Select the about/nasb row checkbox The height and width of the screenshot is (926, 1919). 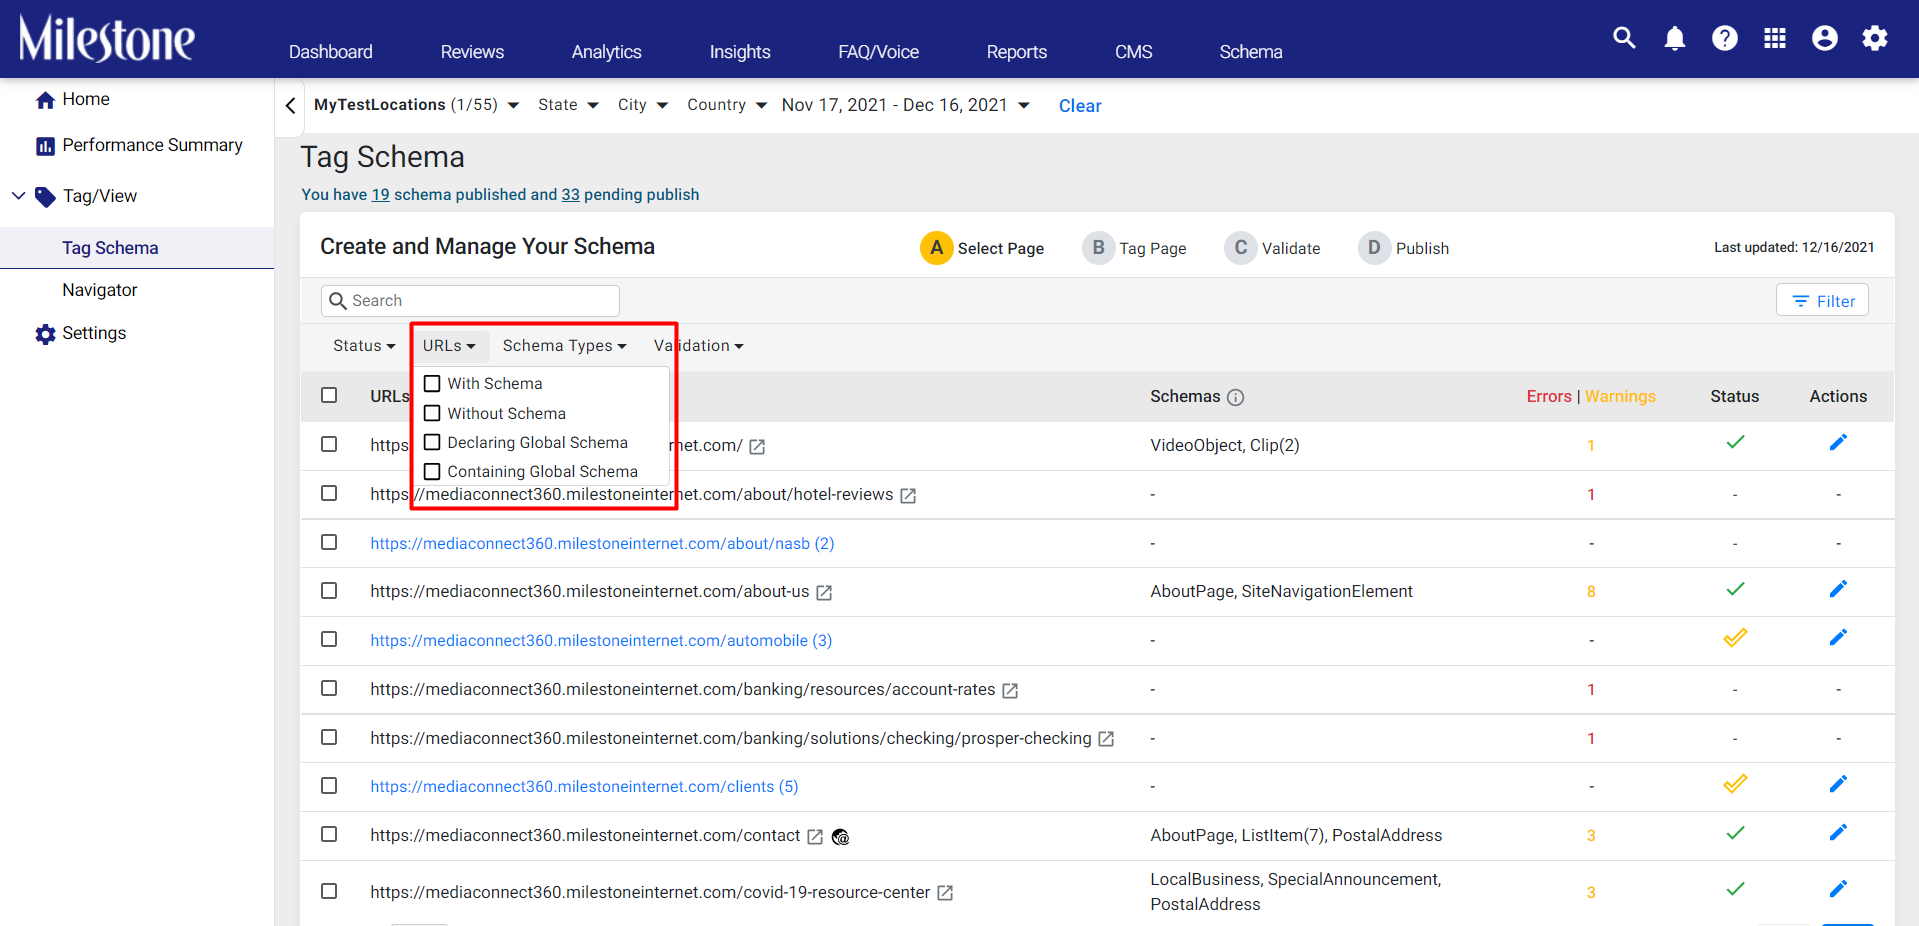tap(329, 542)
